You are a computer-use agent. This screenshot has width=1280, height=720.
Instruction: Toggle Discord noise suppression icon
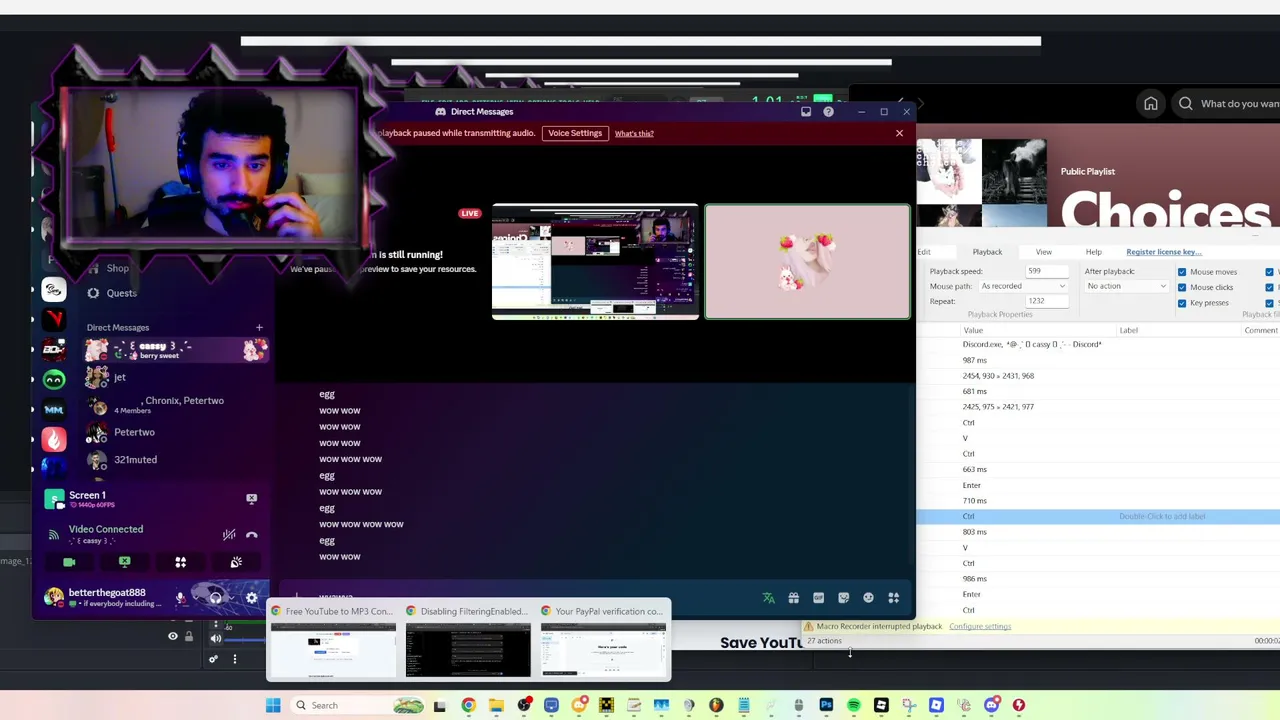click(x=229, y=535)
